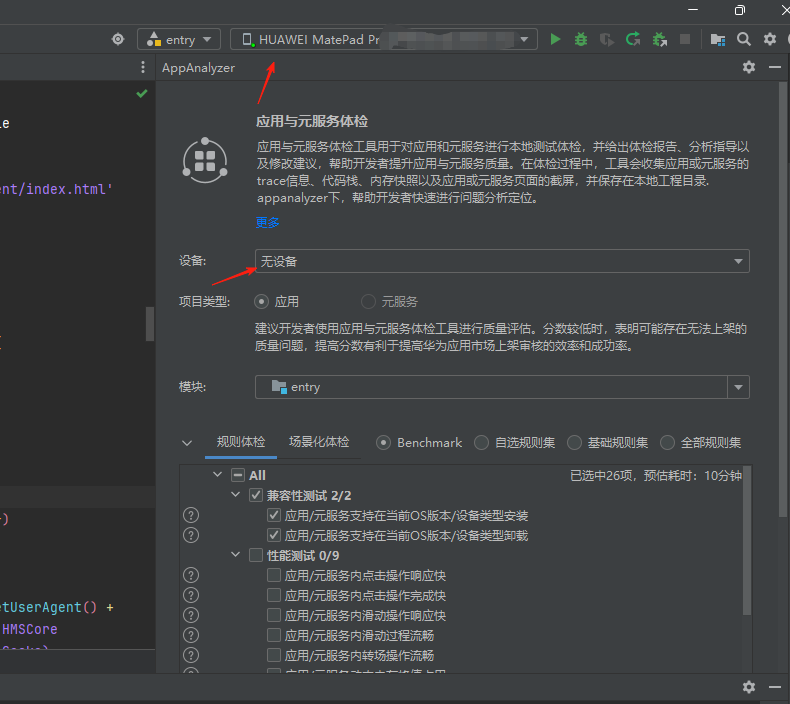
Task: Click the rules list scrollbar
Action: [747, 541]
